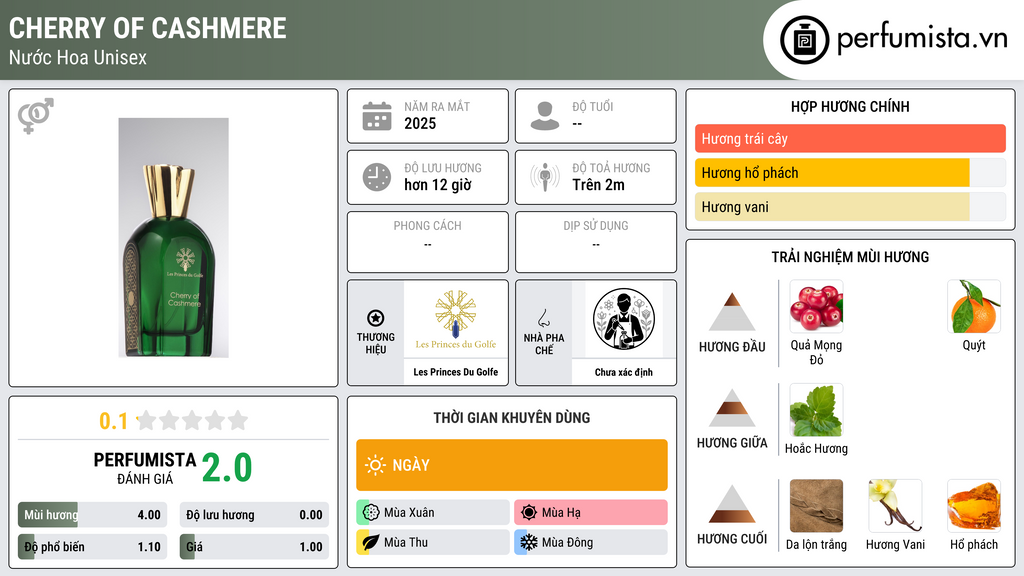Click the calendar icon beside Năm ra mắt
1024x576 pixels.
(x=377, y=116)
